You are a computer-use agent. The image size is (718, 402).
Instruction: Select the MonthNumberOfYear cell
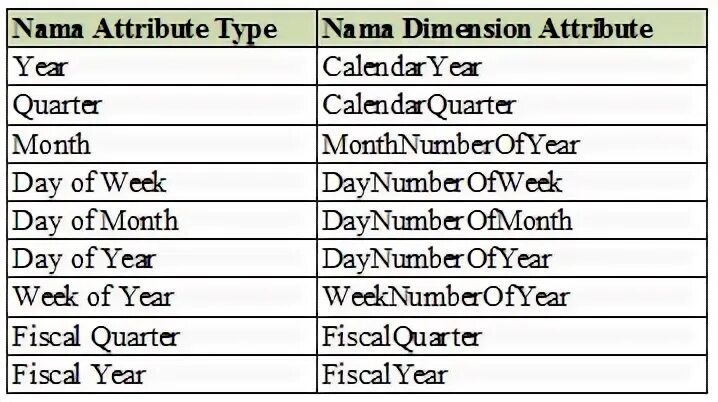(x=512, y=144)
